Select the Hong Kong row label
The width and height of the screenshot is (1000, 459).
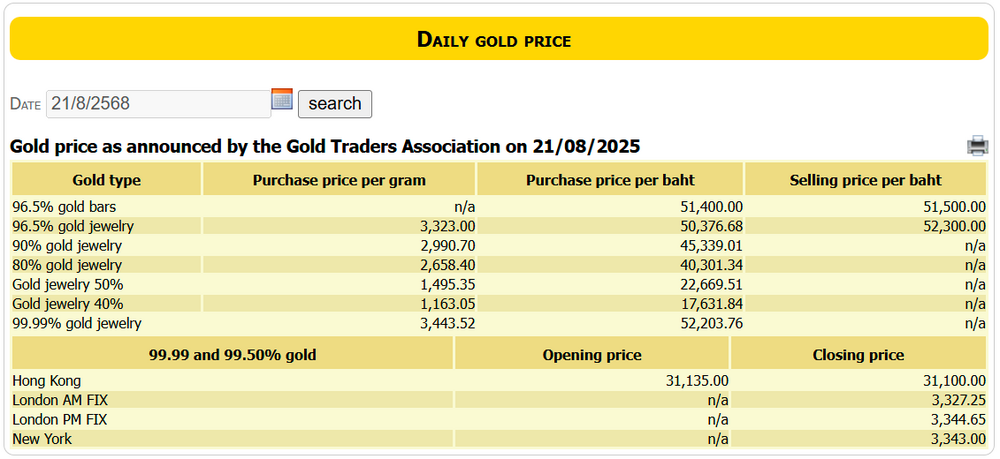pos(46,381)
